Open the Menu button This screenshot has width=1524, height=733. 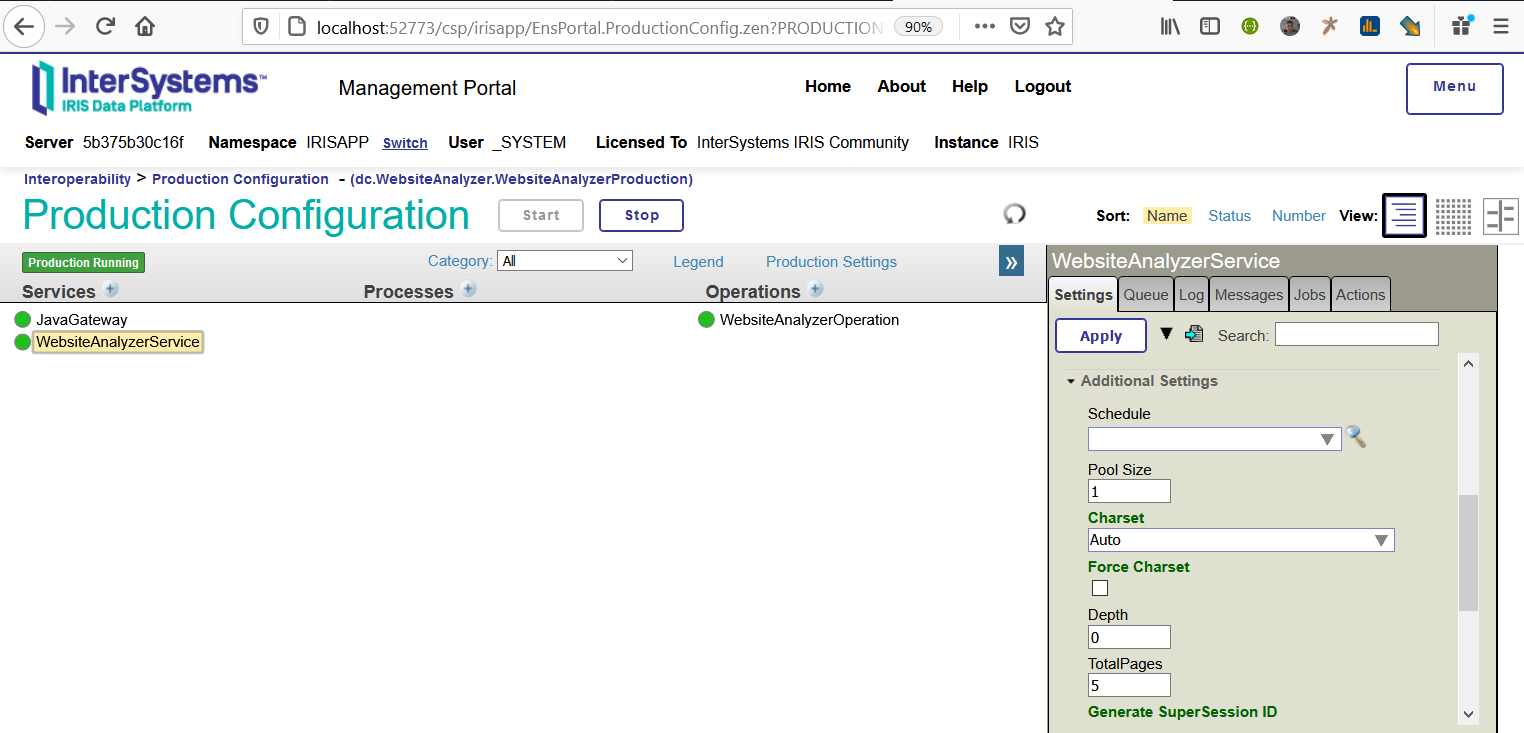[1454, 88]
